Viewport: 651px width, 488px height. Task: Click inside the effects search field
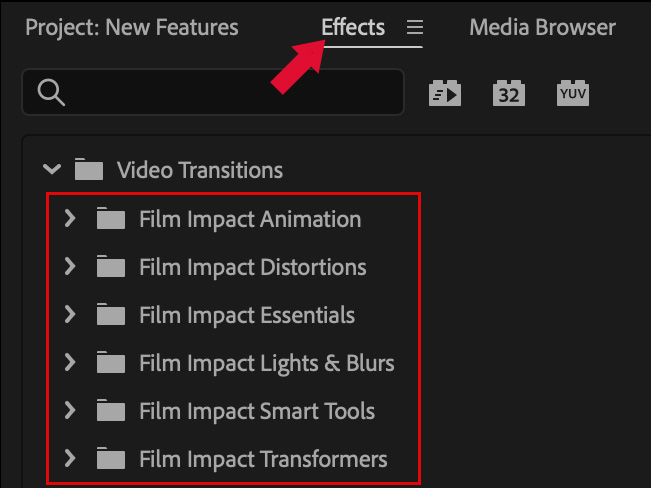[x=230, y=92]
